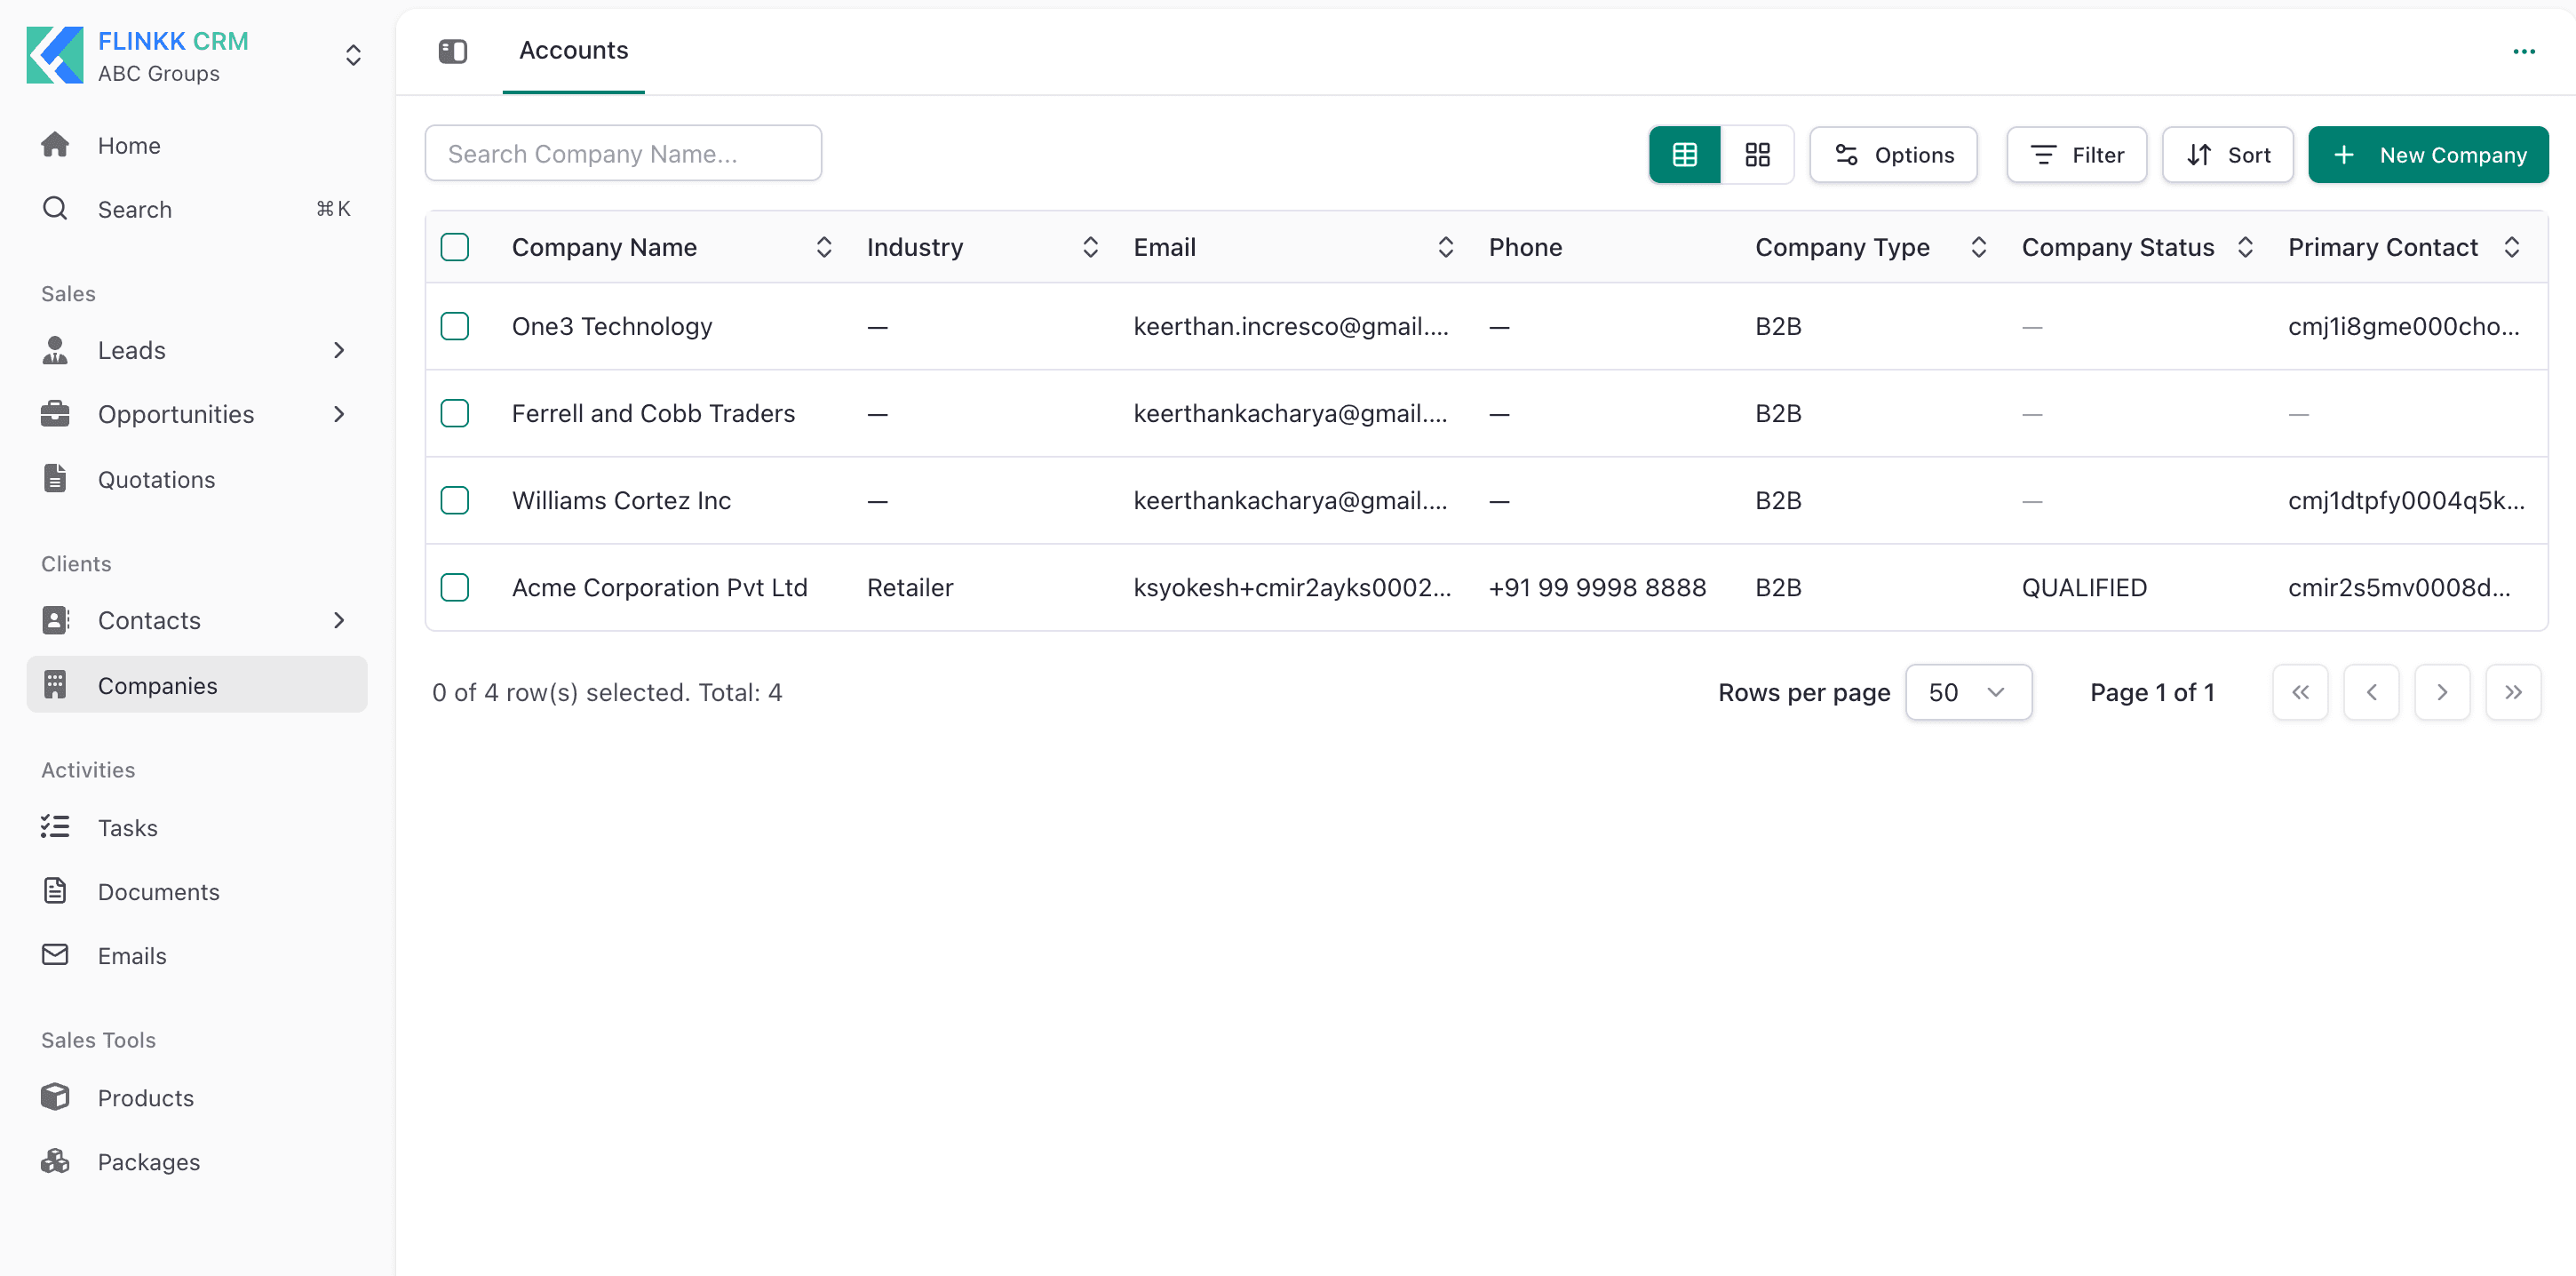
Task: Click the Documents file icon
Action: [55, 891]
